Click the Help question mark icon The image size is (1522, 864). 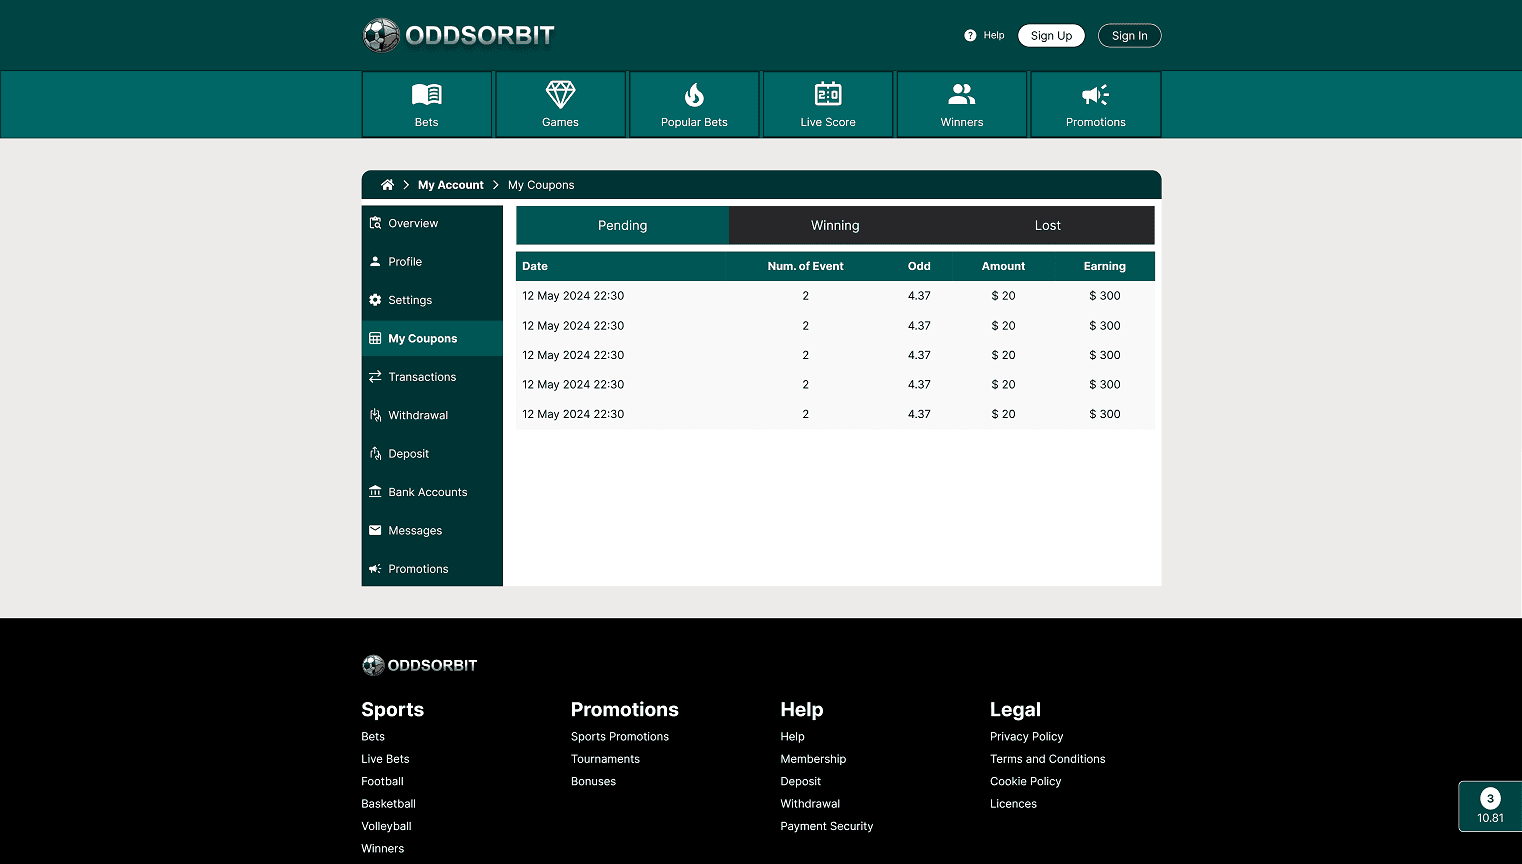click(970, 35)
